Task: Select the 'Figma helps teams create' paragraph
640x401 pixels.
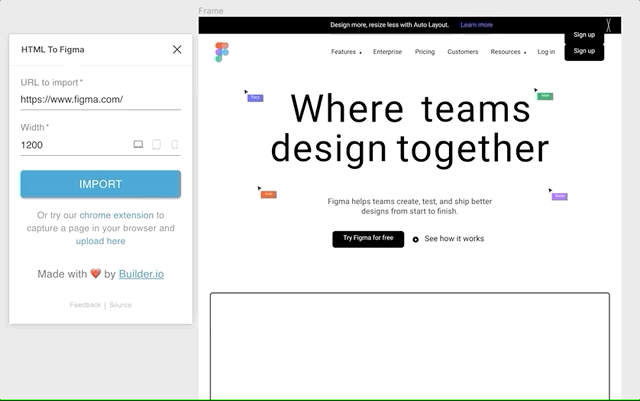Action: (x=409, y=206)
